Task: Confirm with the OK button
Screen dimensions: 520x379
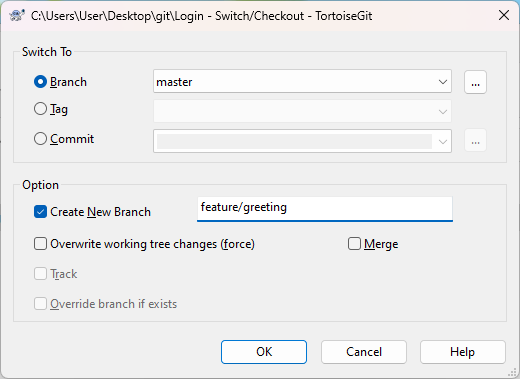Action: click(264, 352)
